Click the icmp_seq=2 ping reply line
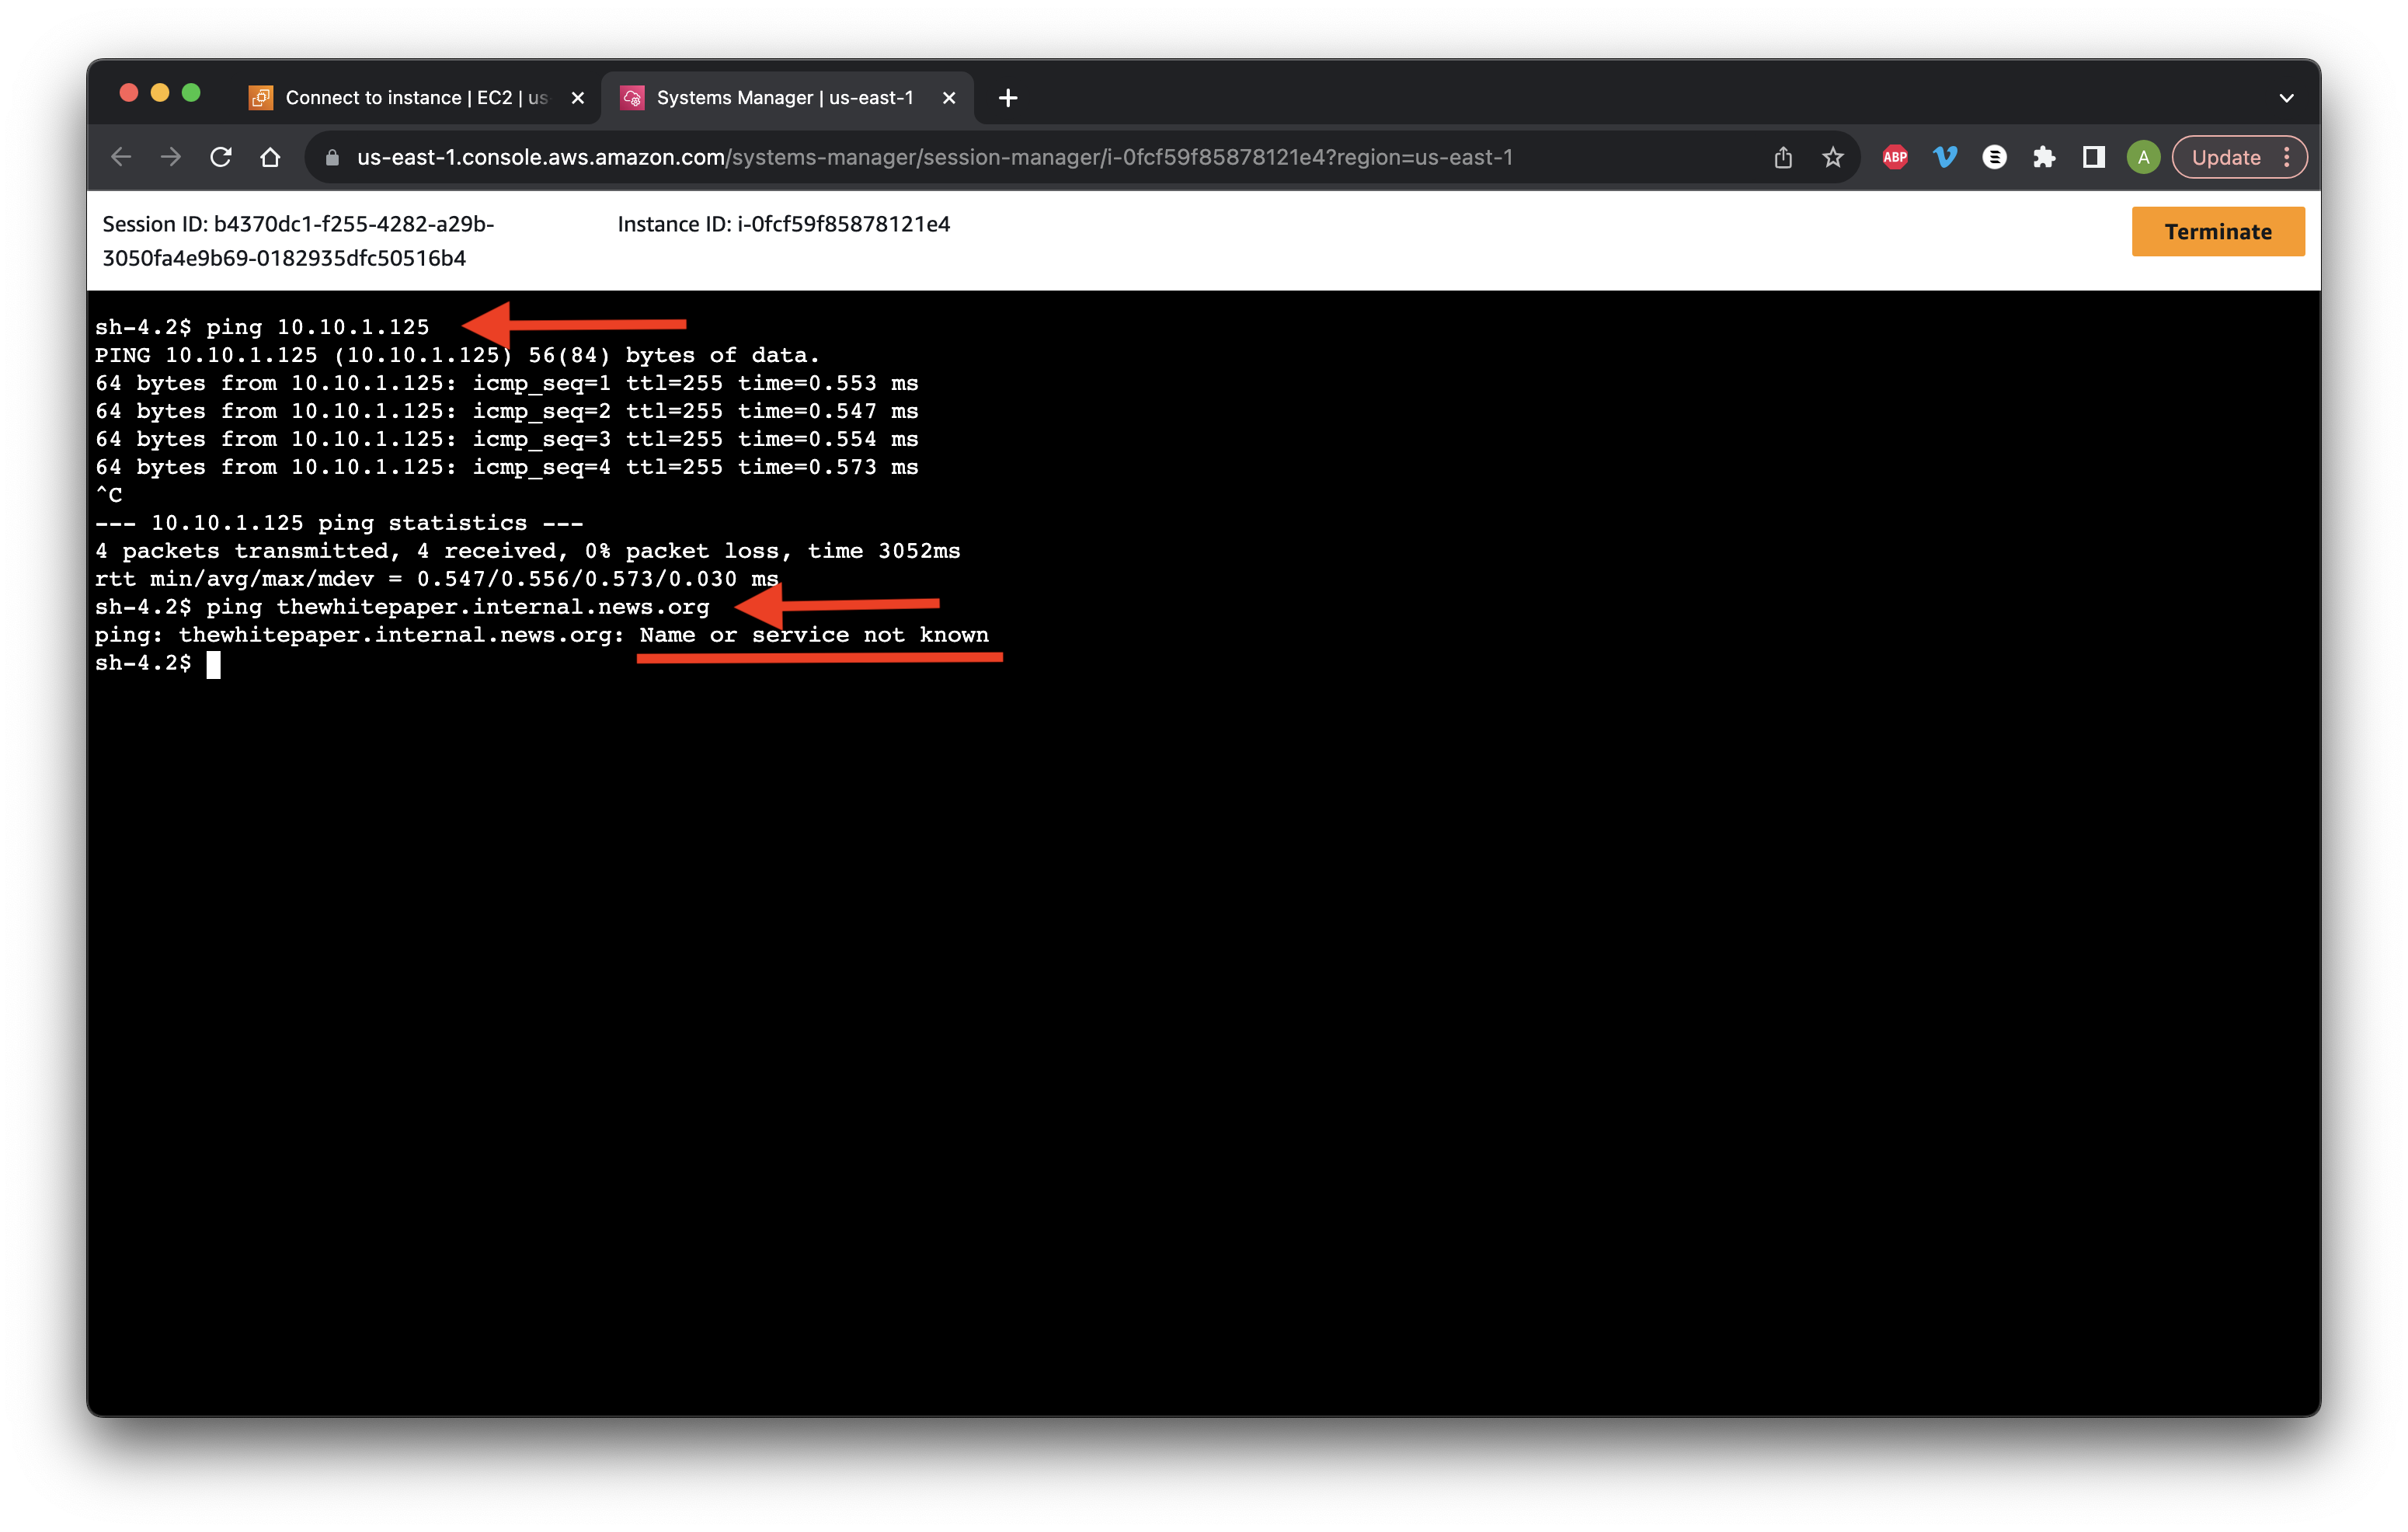The image size is (2408, 1532). click(x=506, y=411)
